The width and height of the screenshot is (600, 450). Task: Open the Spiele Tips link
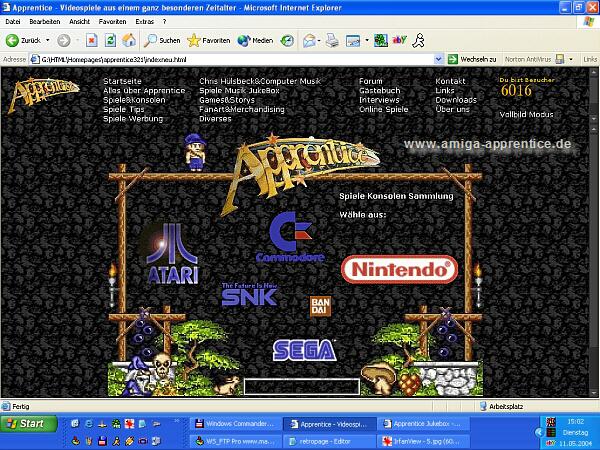124,109
